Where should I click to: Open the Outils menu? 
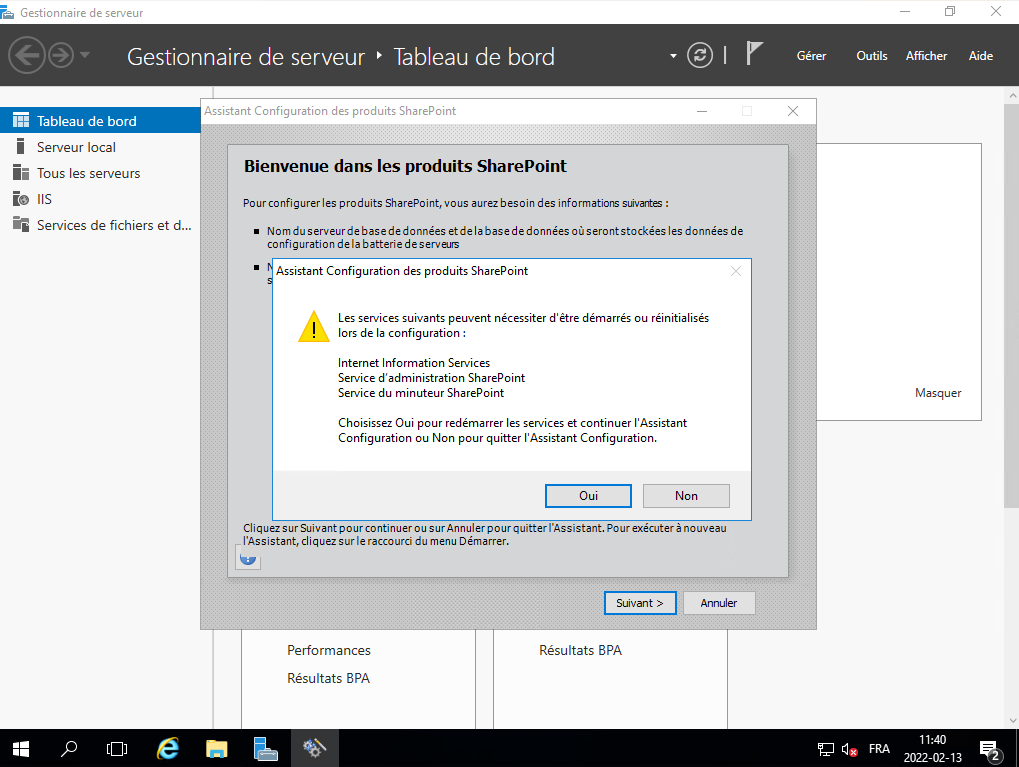pos(871,56)
